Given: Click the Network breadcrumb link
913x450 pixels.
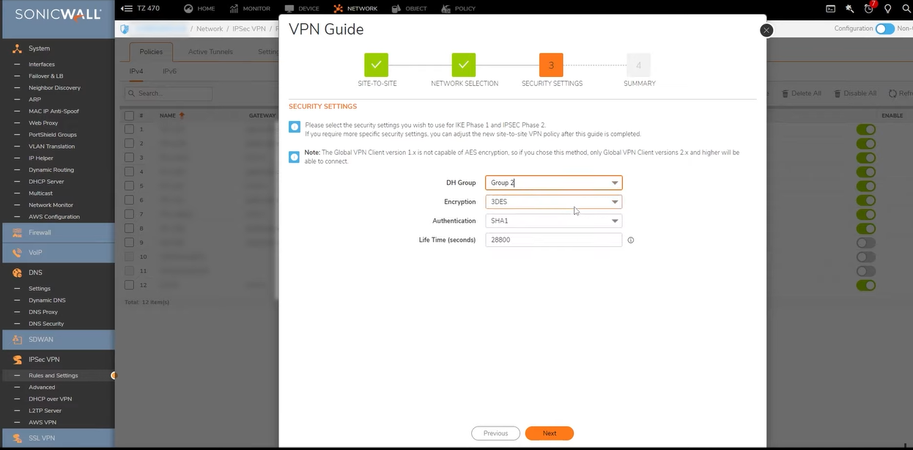Looking at the screenshot, I should click(210, 29).
